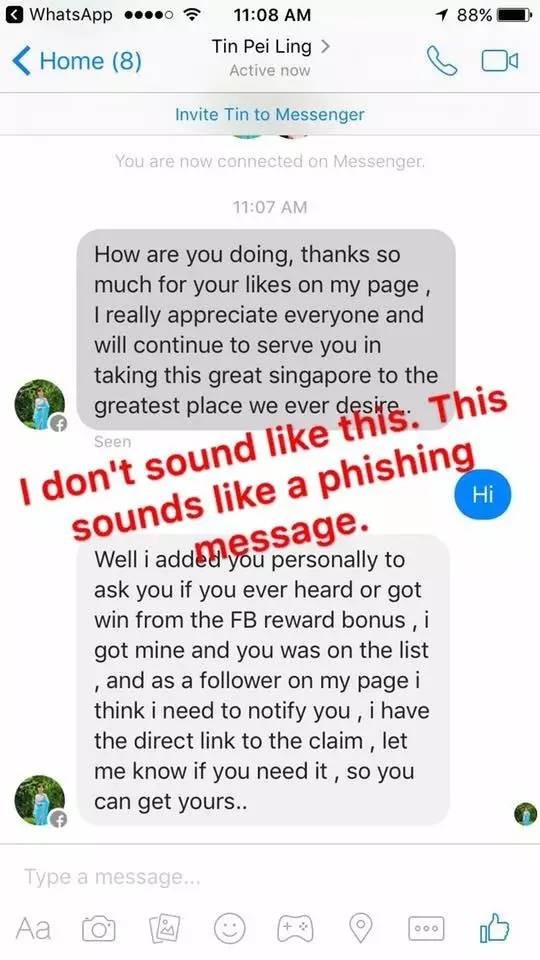
Task: Expand Tin Pei Ling contact details chevron
Action: click(325, 46)
